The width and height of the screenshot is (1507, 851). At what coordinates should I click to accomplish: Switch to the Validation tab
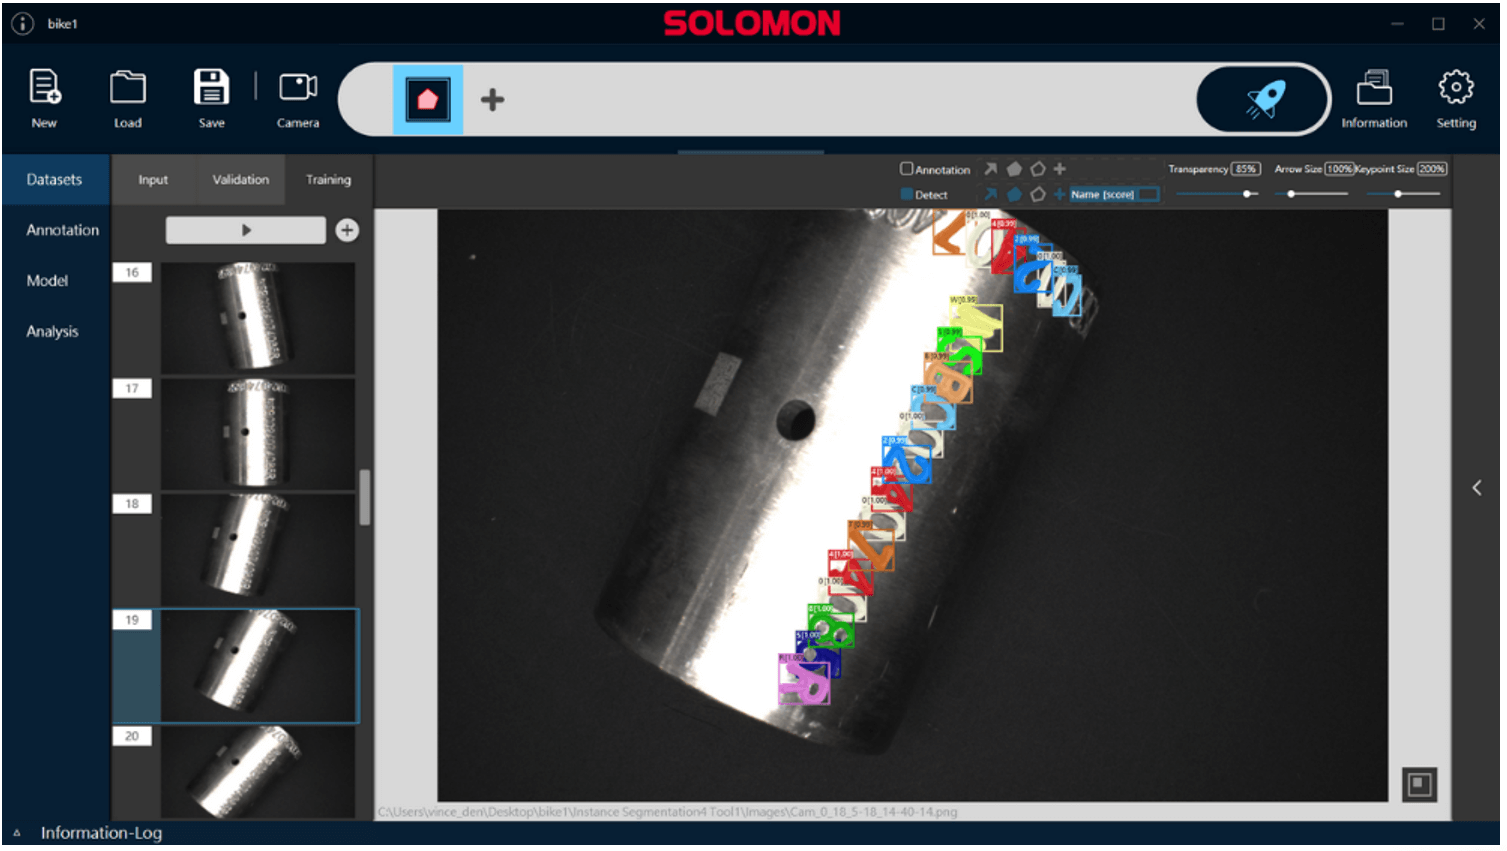240,180
